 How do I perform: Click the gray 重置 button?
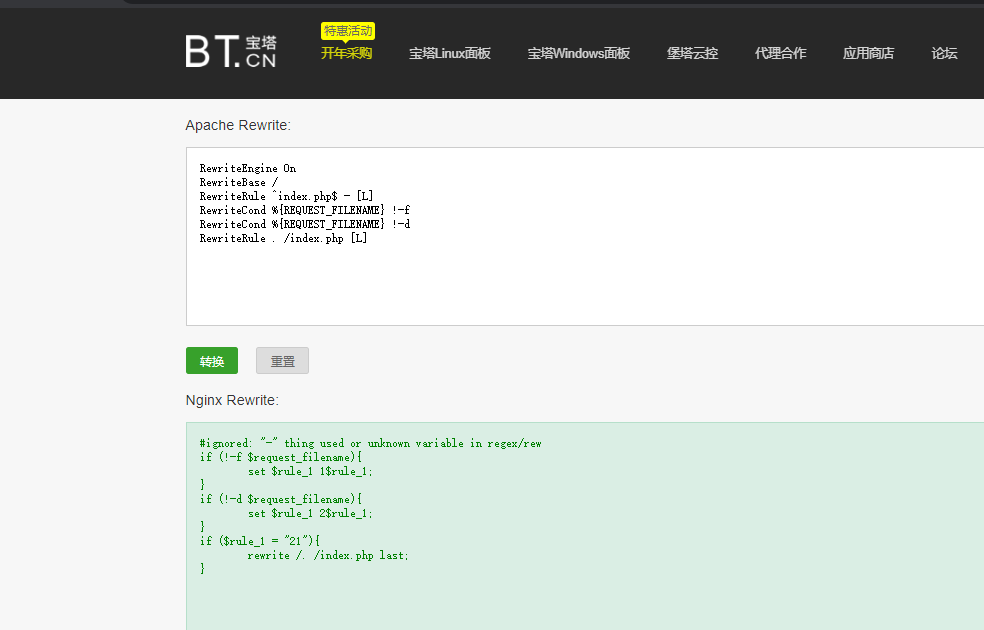pyautogui.click(x=282, y=361)
